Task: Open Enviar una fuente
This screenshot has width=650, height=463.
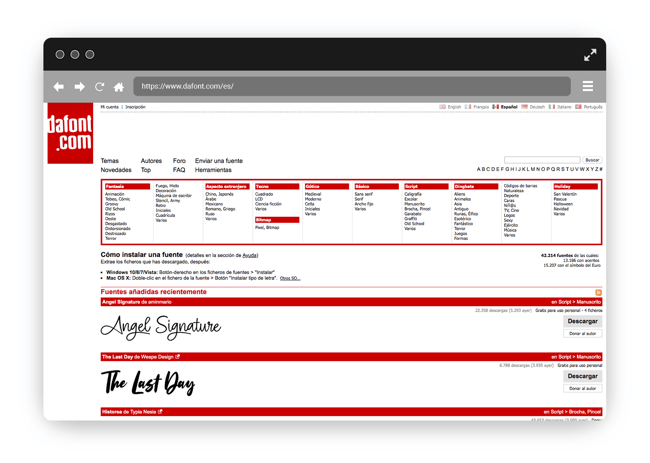Action: point(219,161)
